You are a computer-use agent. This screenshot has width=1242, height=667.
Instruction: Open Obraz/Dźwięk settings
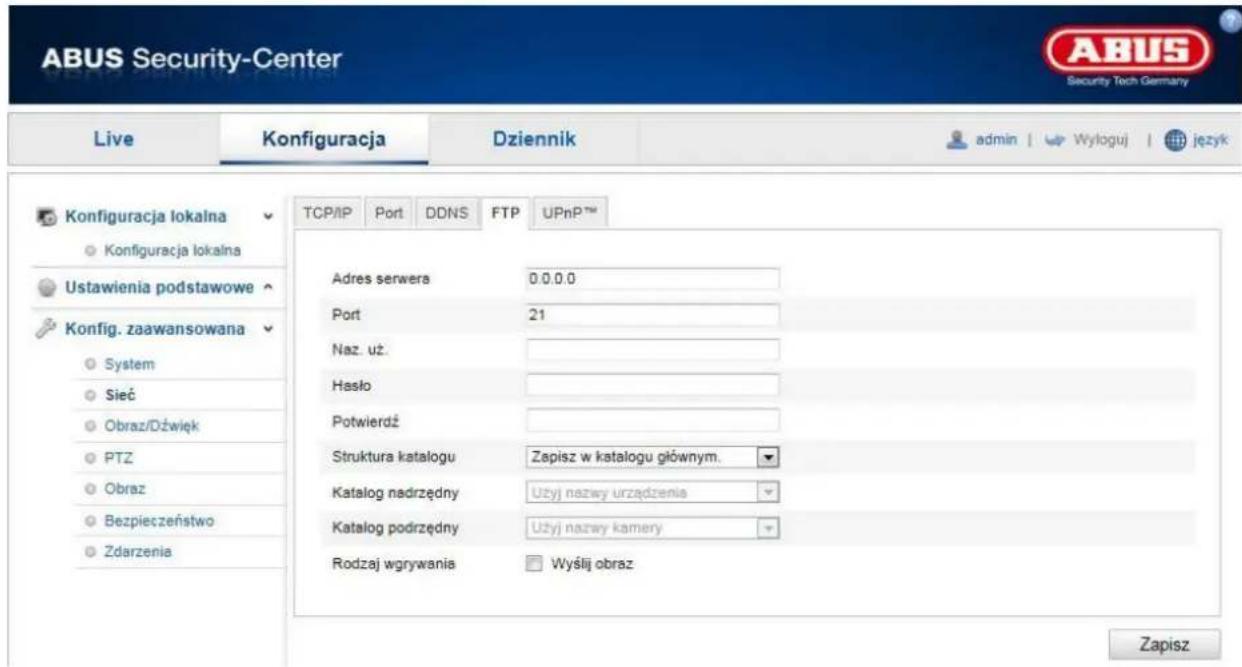point(153,427)
